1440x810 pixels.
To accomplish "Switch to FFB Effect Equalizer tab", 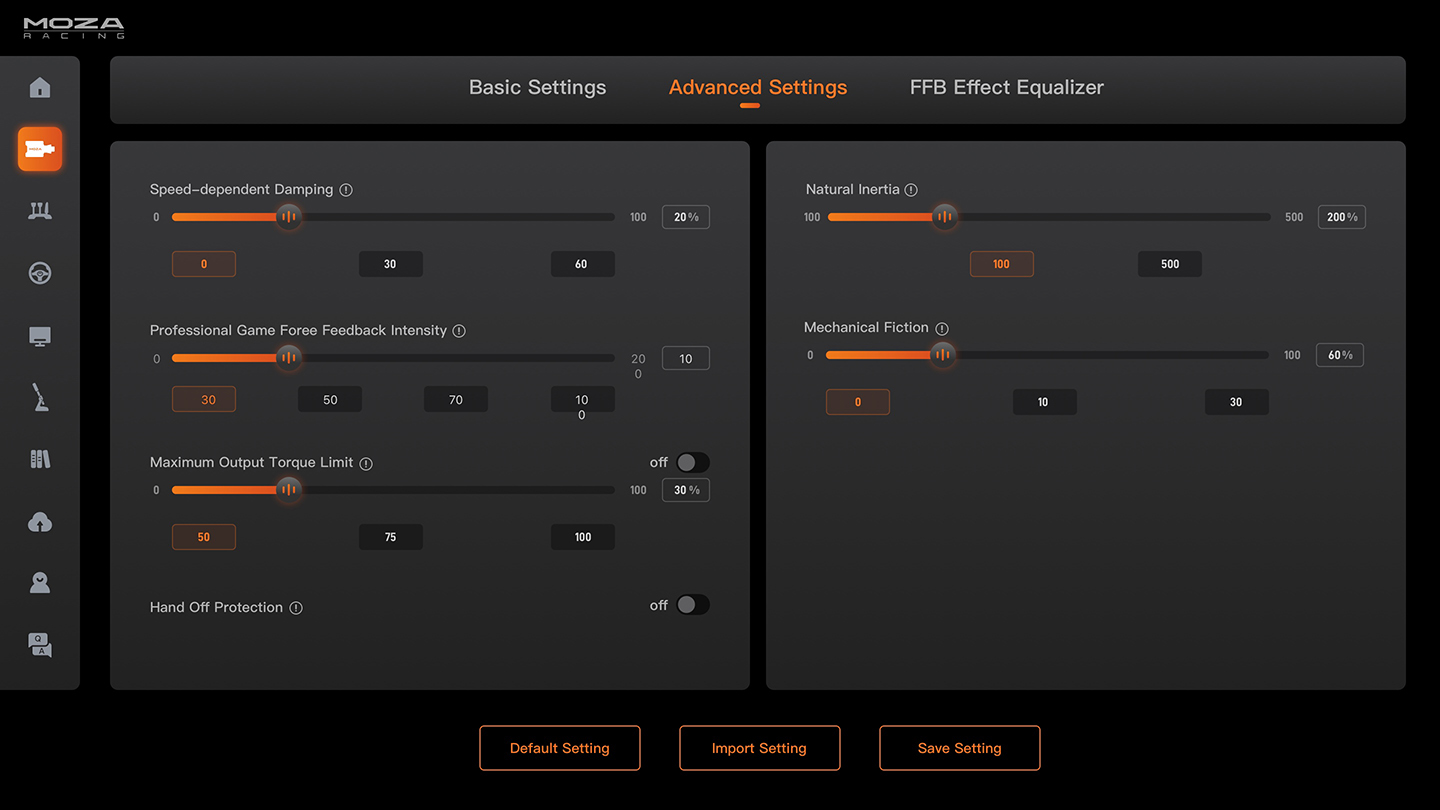I will point(1006,88).
